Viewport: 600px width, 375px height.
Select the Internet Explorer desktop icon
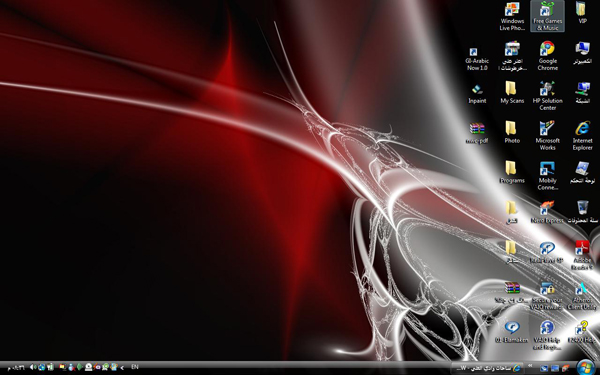[x=582, y=135]
